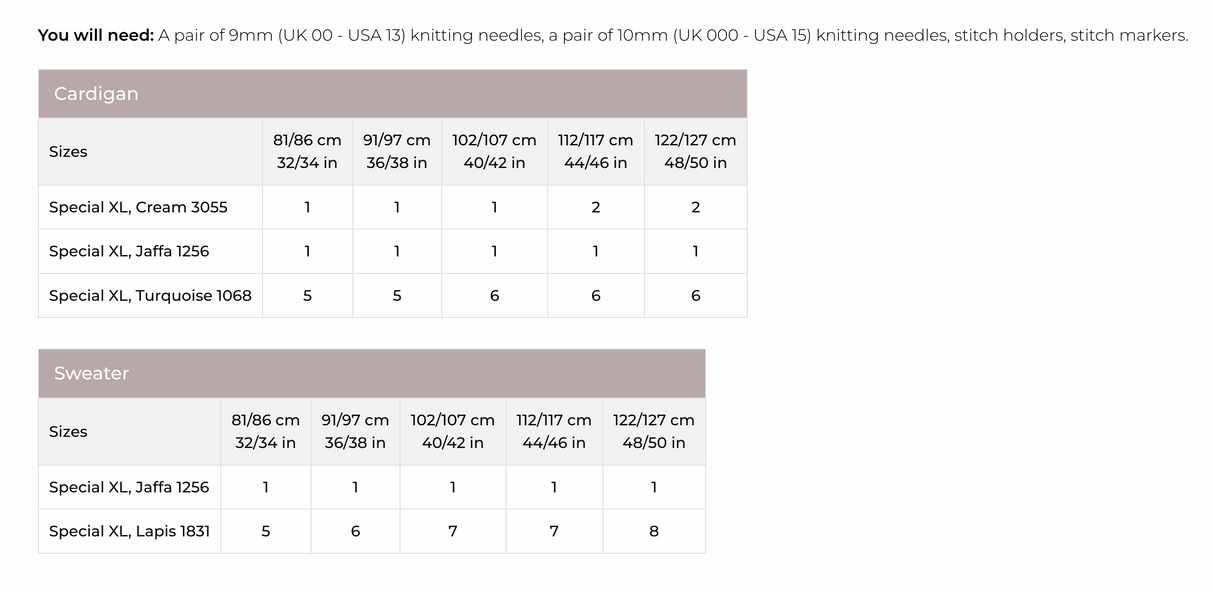Select Cardigan's 81/86 cm size column header
Viewport: 1214px width, 591px height.
(307, 152)
